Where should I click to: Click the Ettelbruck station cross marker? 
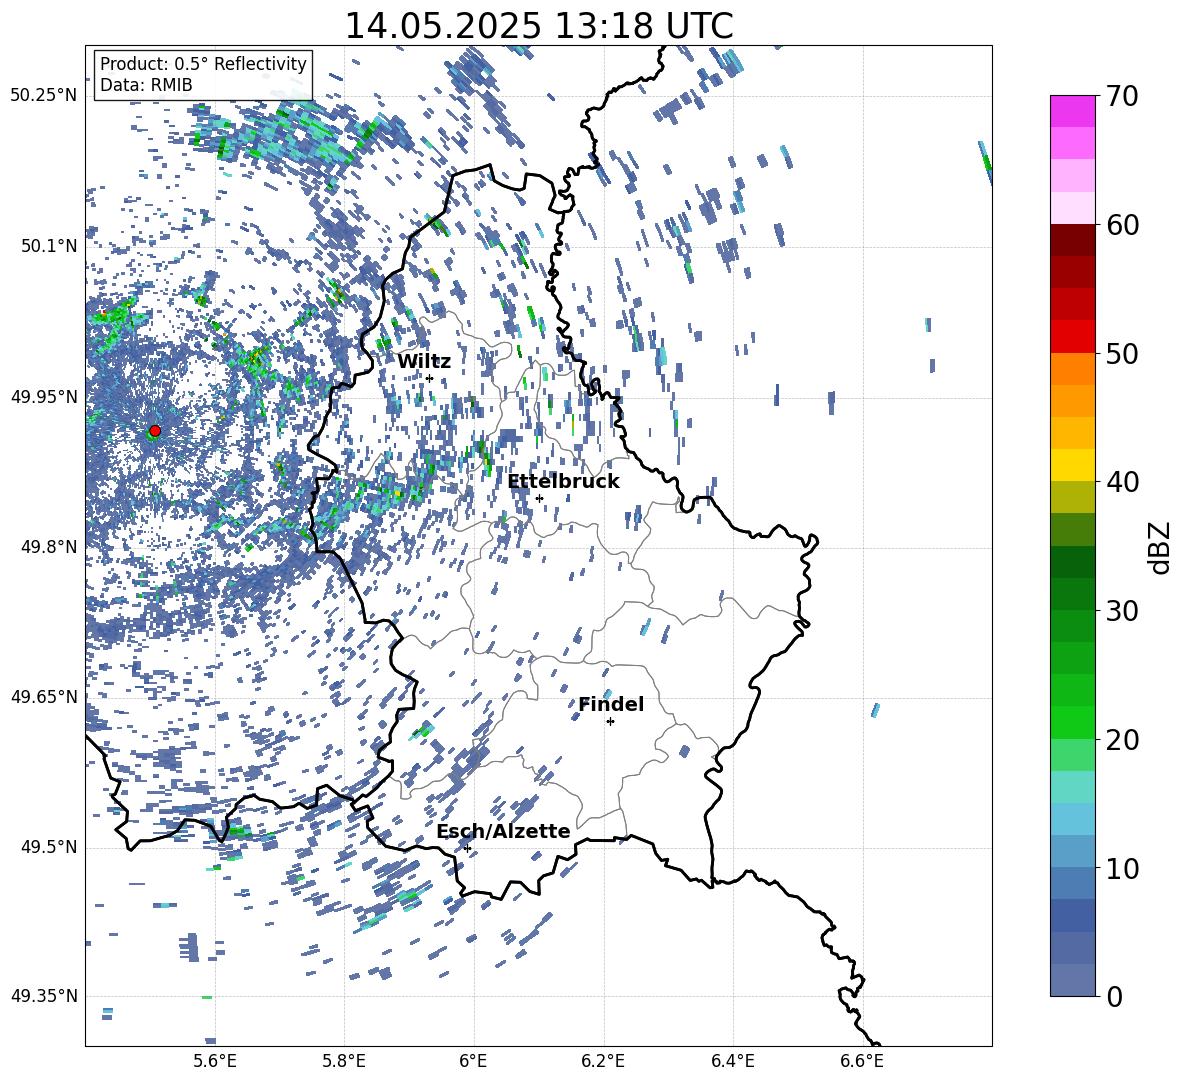[x=539, y=498]
